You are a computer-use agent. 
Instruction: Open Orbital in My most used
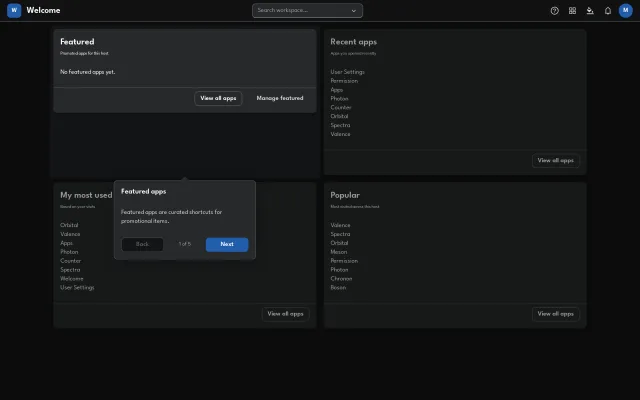coord(69,225)
